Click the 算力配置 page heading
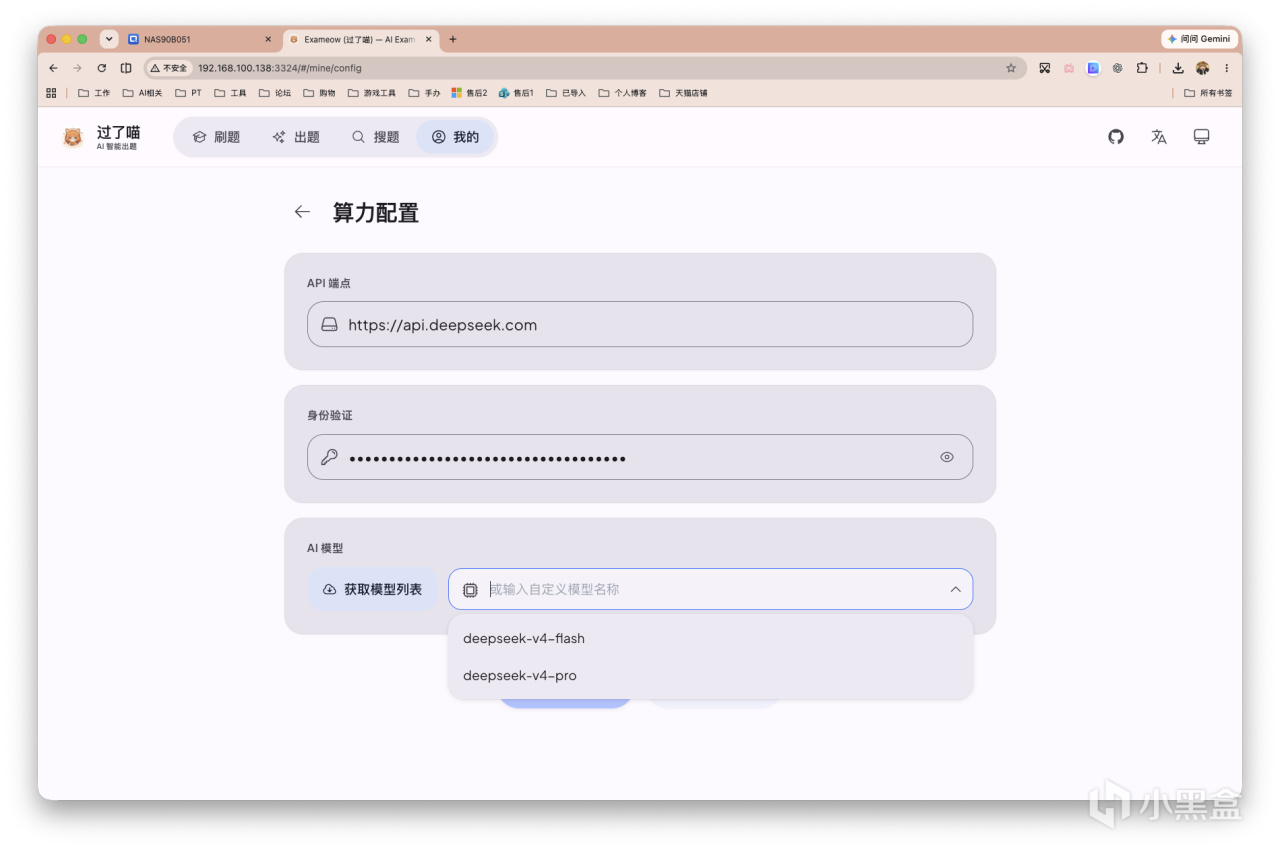Image resolution: width=1280 pixels, height=850 pixels. (376, 212)
